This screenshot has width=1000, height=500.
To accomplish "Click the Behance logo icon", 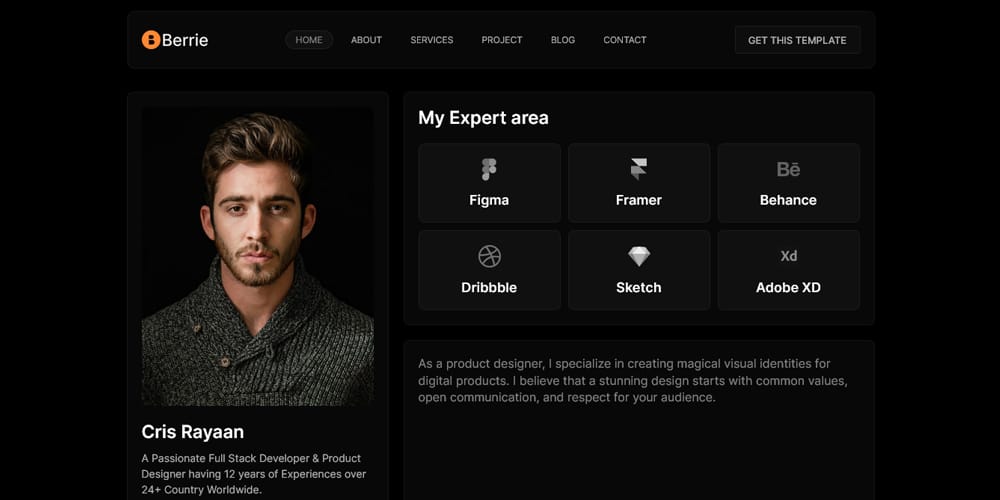I will pyautogui.click(x=788, y=169).
